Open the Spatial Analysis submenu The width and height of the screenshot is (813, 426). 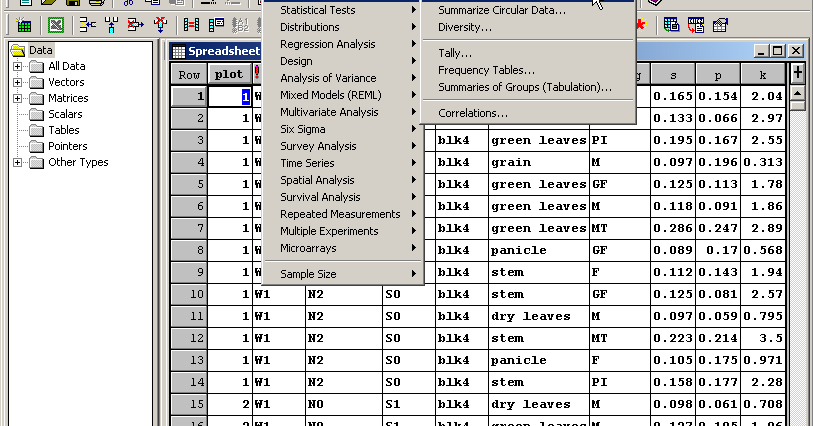(343, 180)
